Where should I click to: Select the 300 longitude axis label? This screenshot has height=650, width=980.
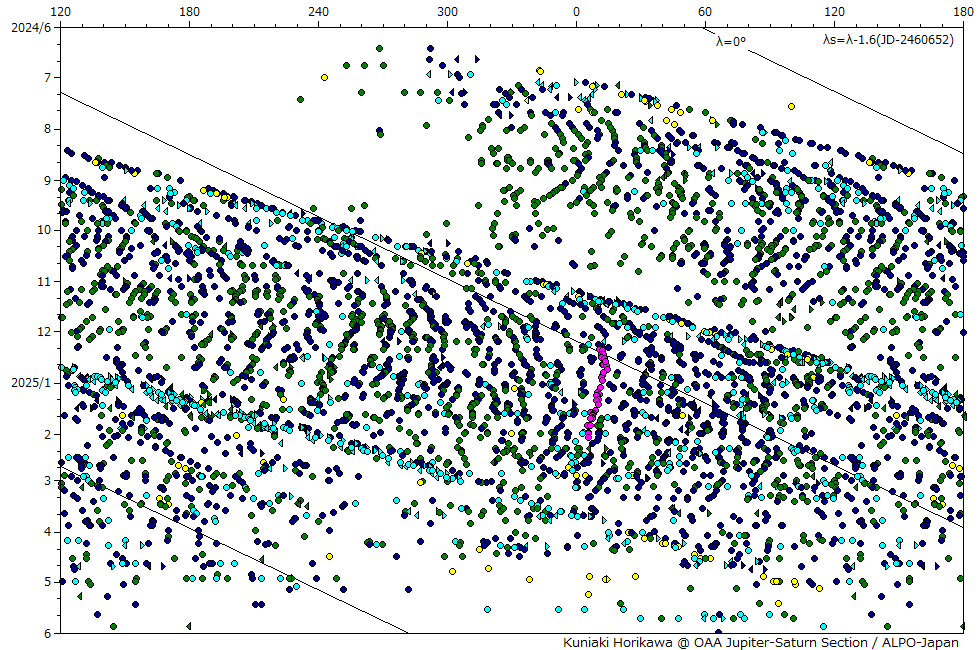[448, 11]
